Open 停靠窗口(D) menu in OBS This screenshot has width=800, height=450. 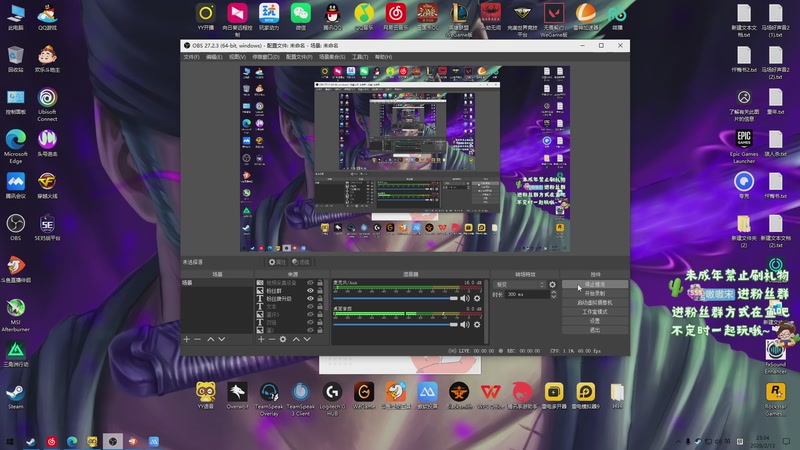[x=266, y=57]
